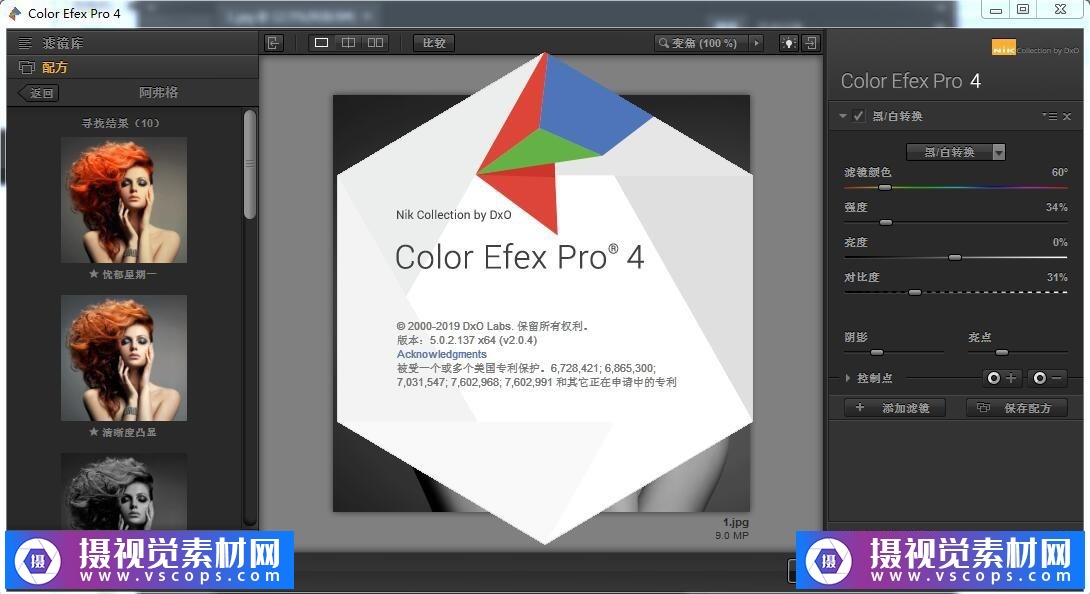Open the zoom 变焦 (100 %) arrow menu

756,43
